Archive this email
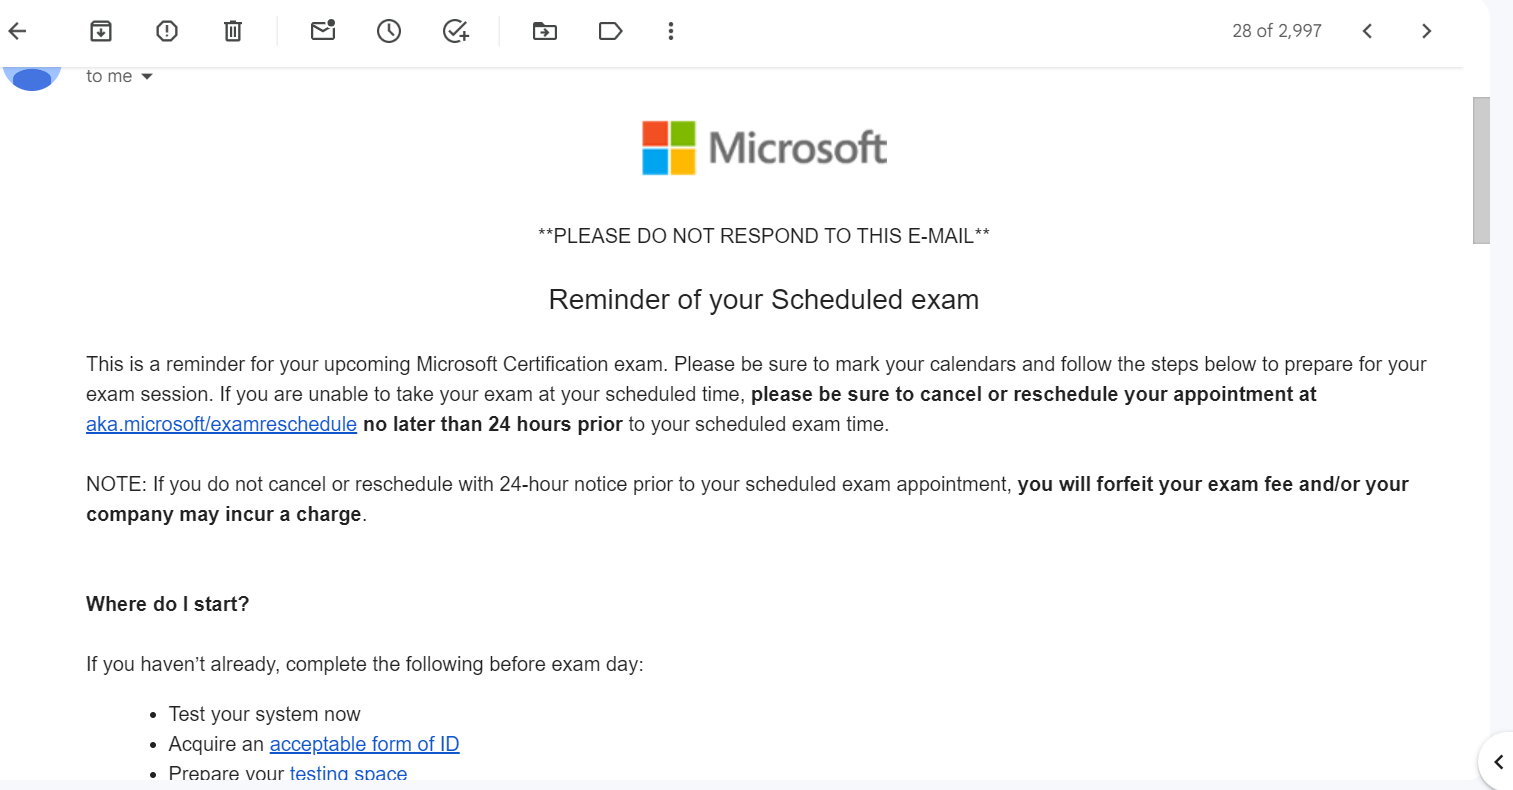The height and width of the screenshot is (790, 1513). click(x=101, y=31)
